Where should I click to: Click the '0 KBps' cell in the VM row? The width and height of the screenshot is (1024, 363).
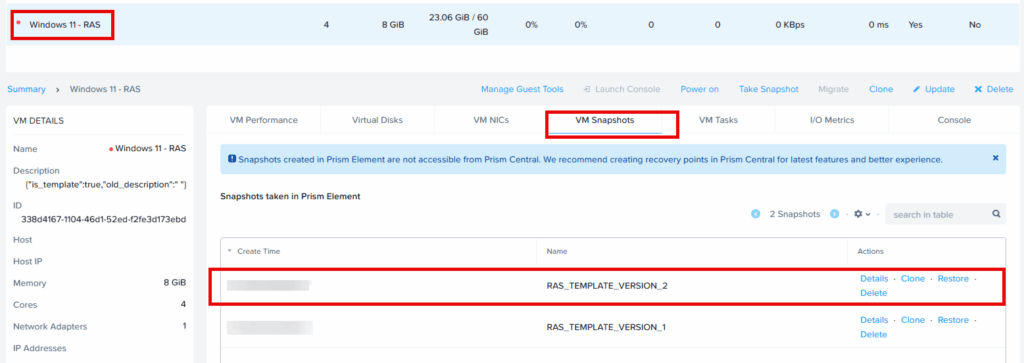coord(790,25)
